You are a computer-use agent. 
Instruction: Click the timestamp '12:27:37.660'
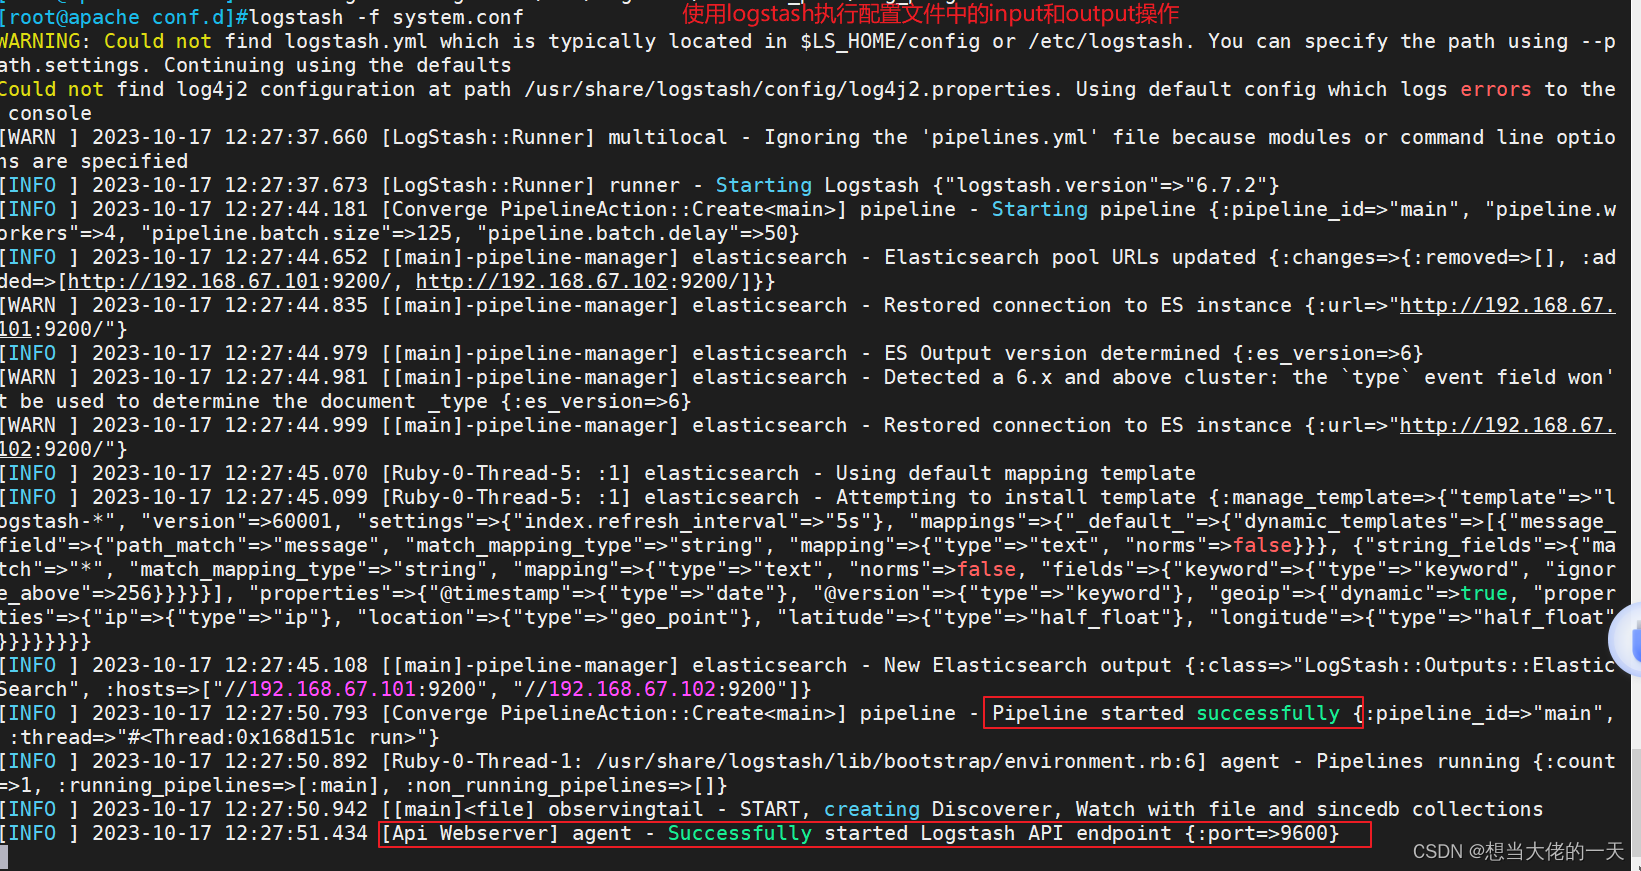coord(296,137)
